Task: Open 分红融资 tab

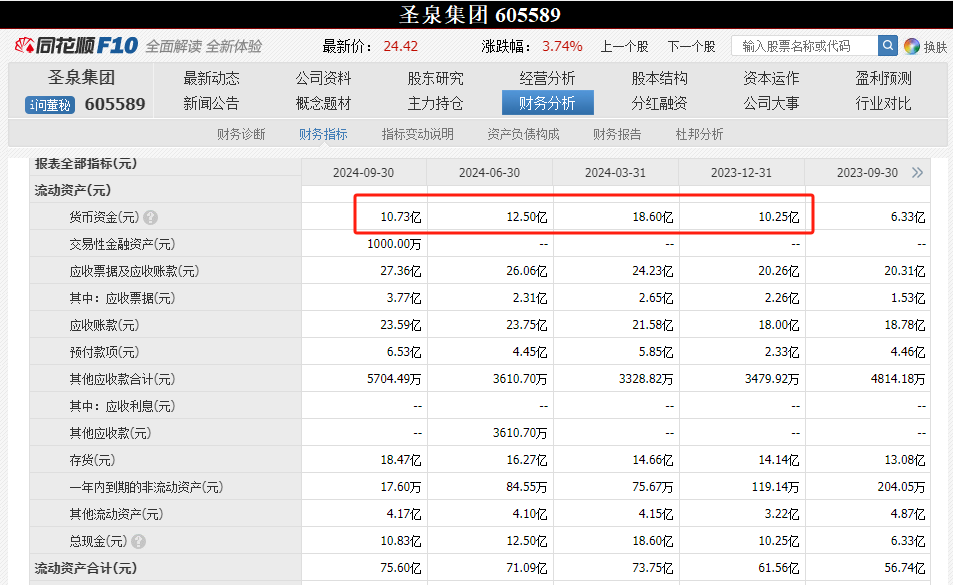Action: (659, 104)
